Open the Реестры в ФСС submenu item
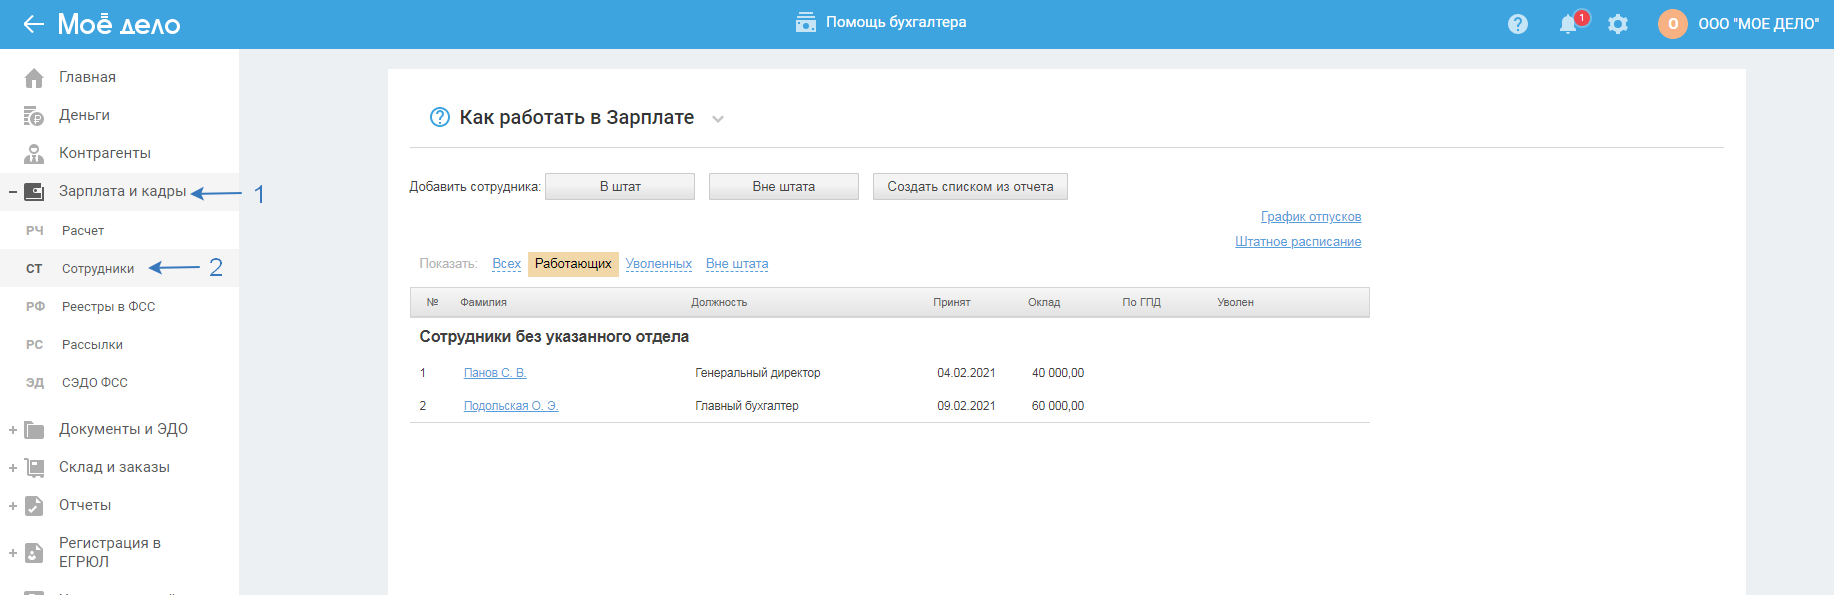 pyautogui.click(x=108, y=307)
